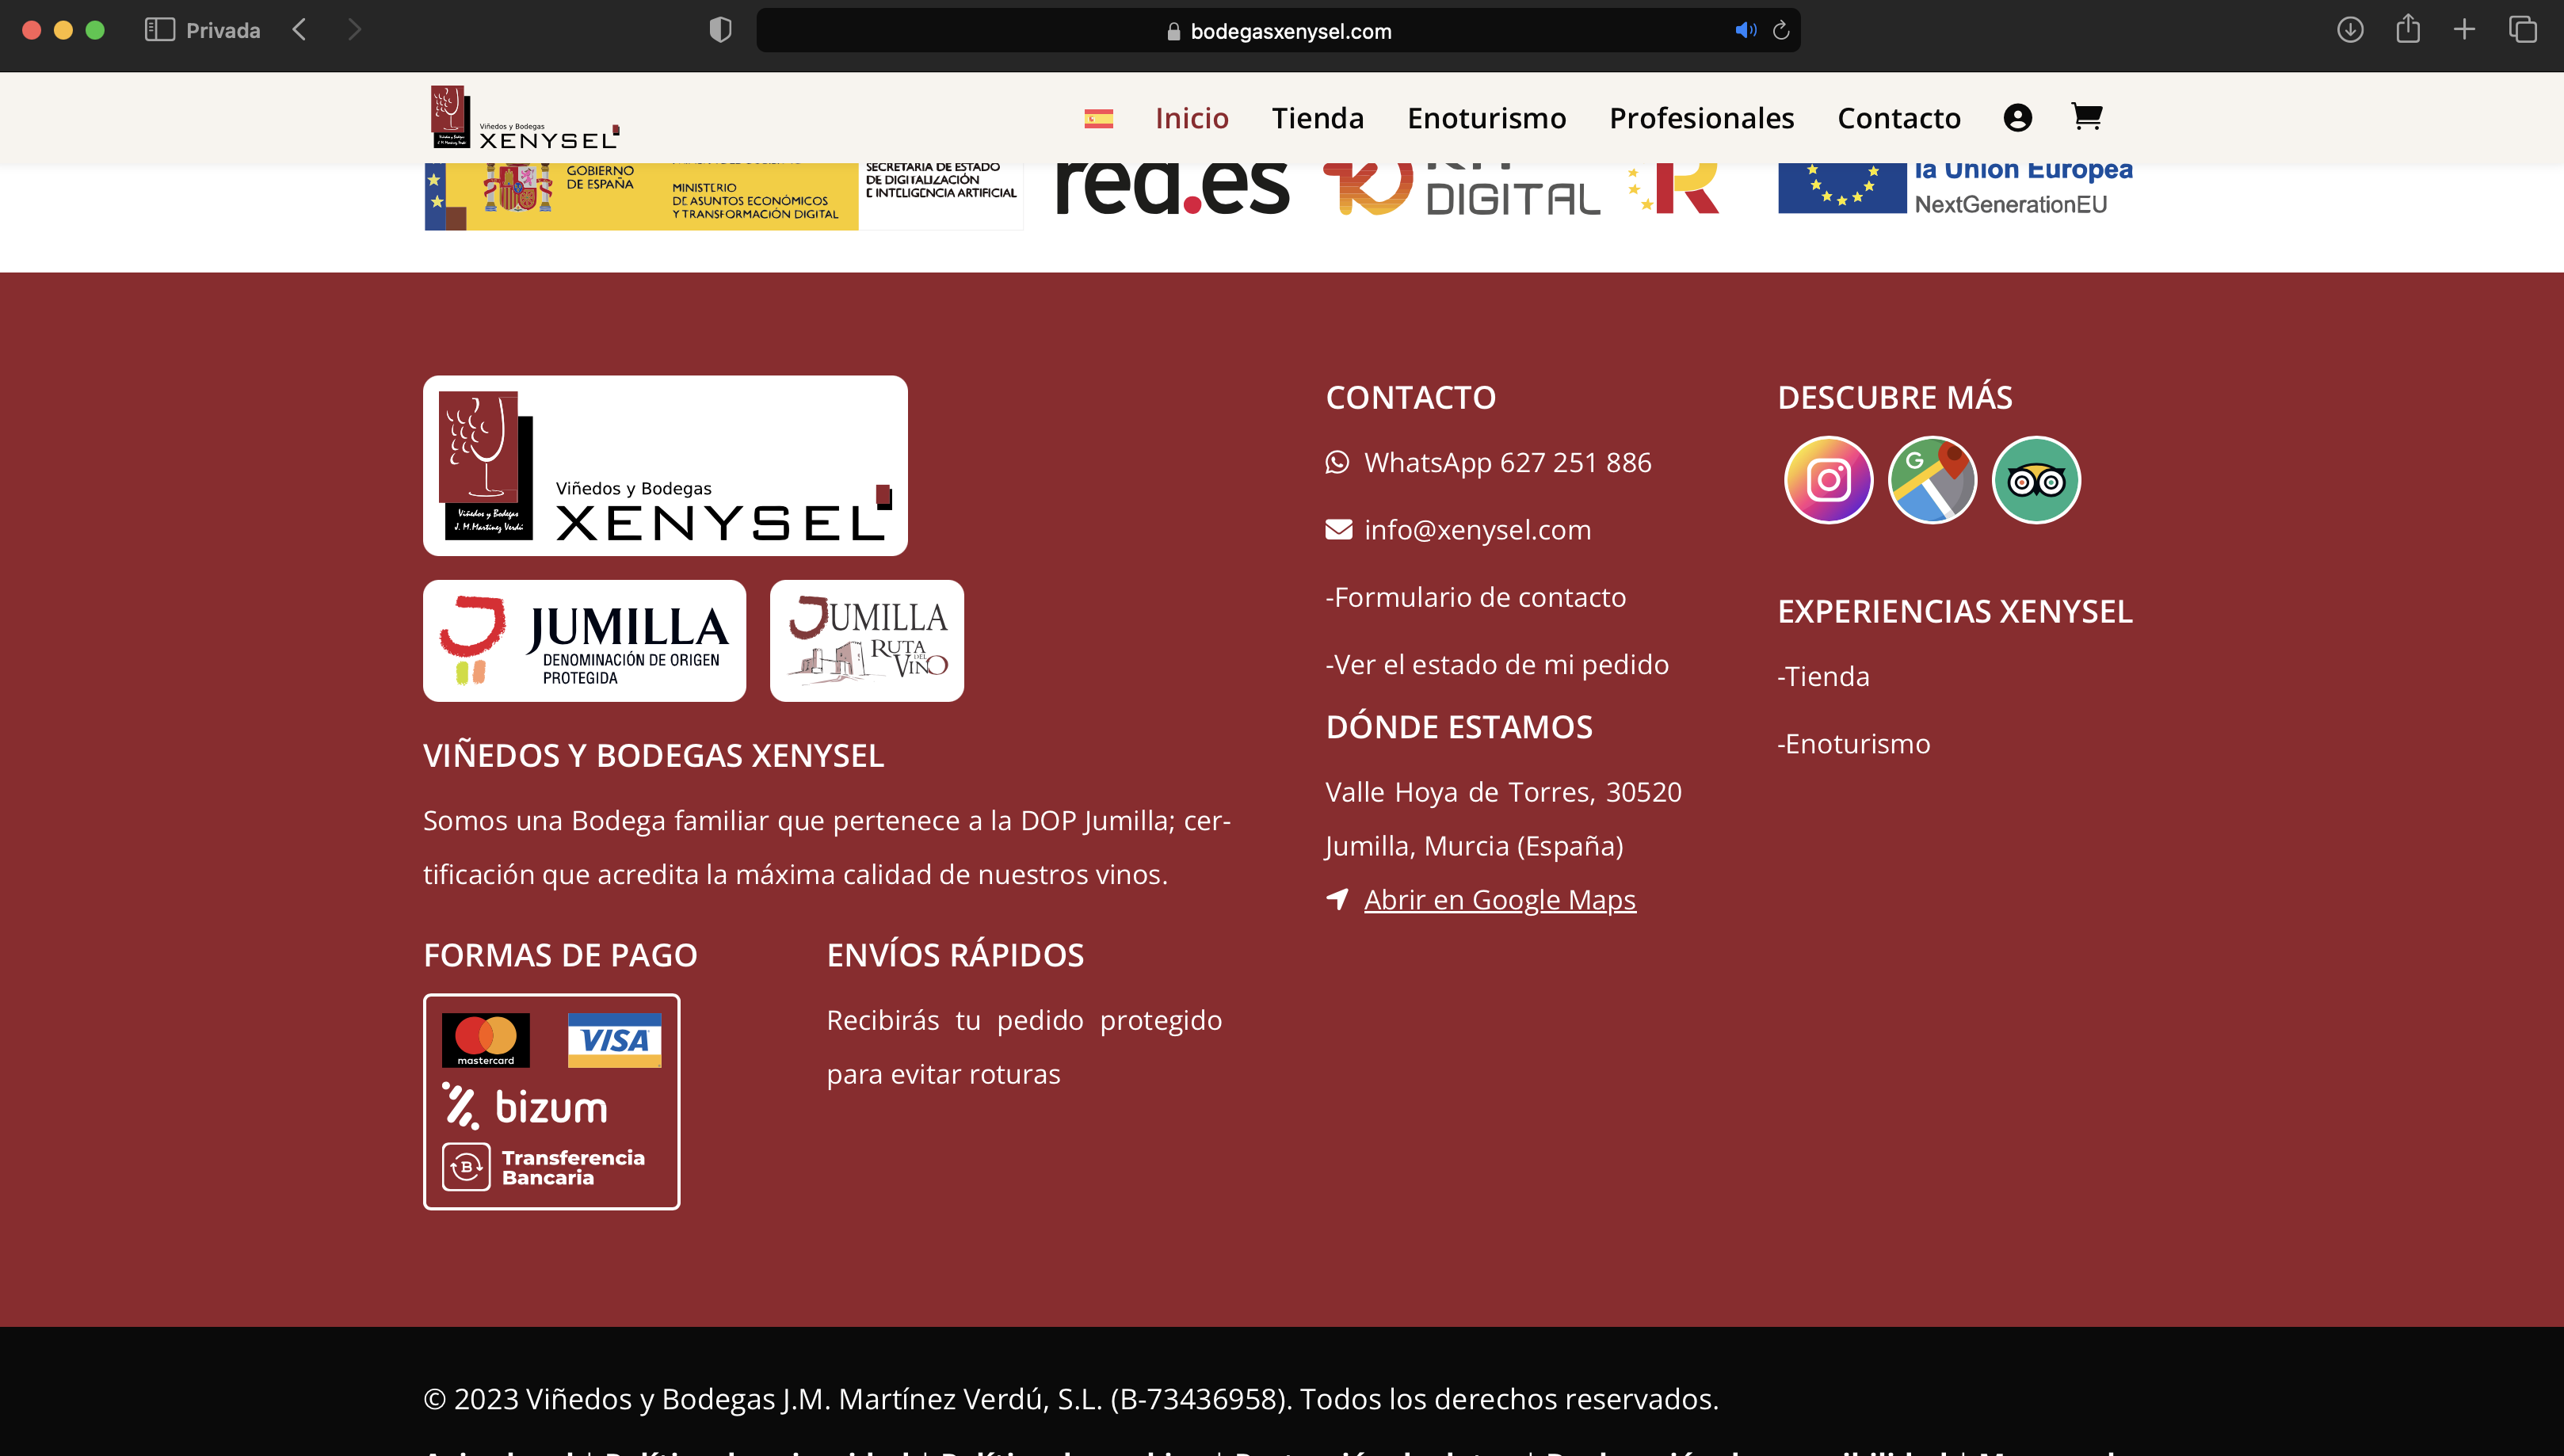This screenshot has width=2564, height=1456.
Task: Click the Visa payment logo
Action: coord(614,1040)
